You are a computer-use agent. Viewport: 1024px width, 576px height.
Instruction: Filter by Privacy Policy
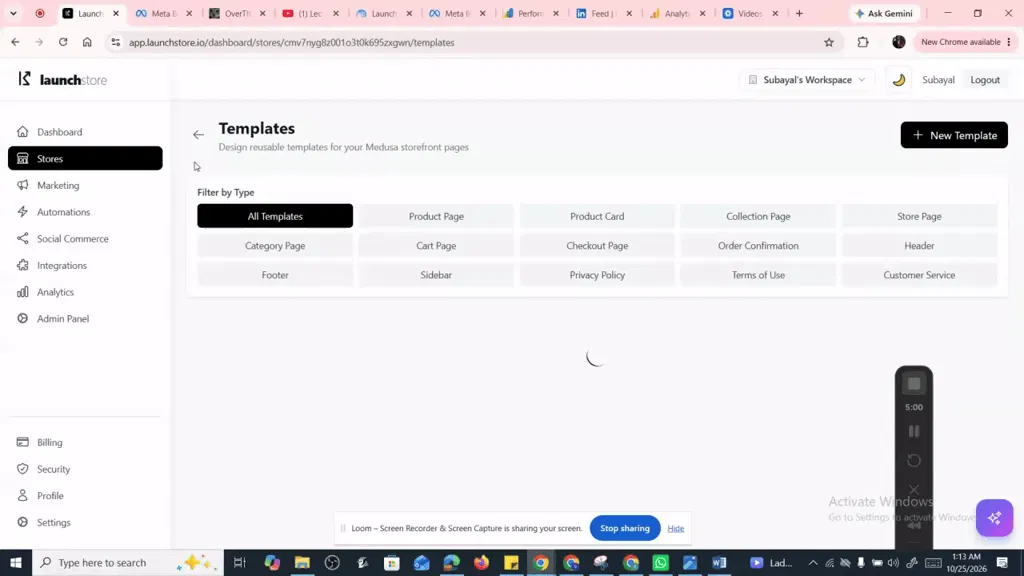[x=597, y=275]
